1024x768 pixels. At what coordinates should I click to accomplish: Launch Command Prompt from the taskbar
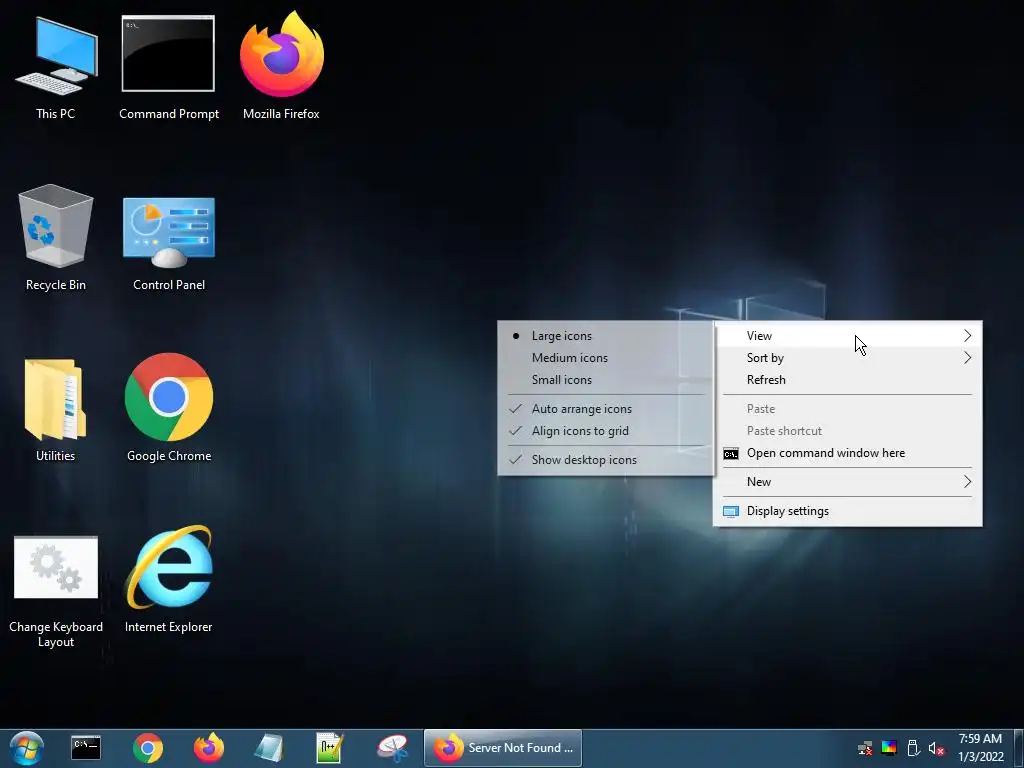click(x=86, y=748)
